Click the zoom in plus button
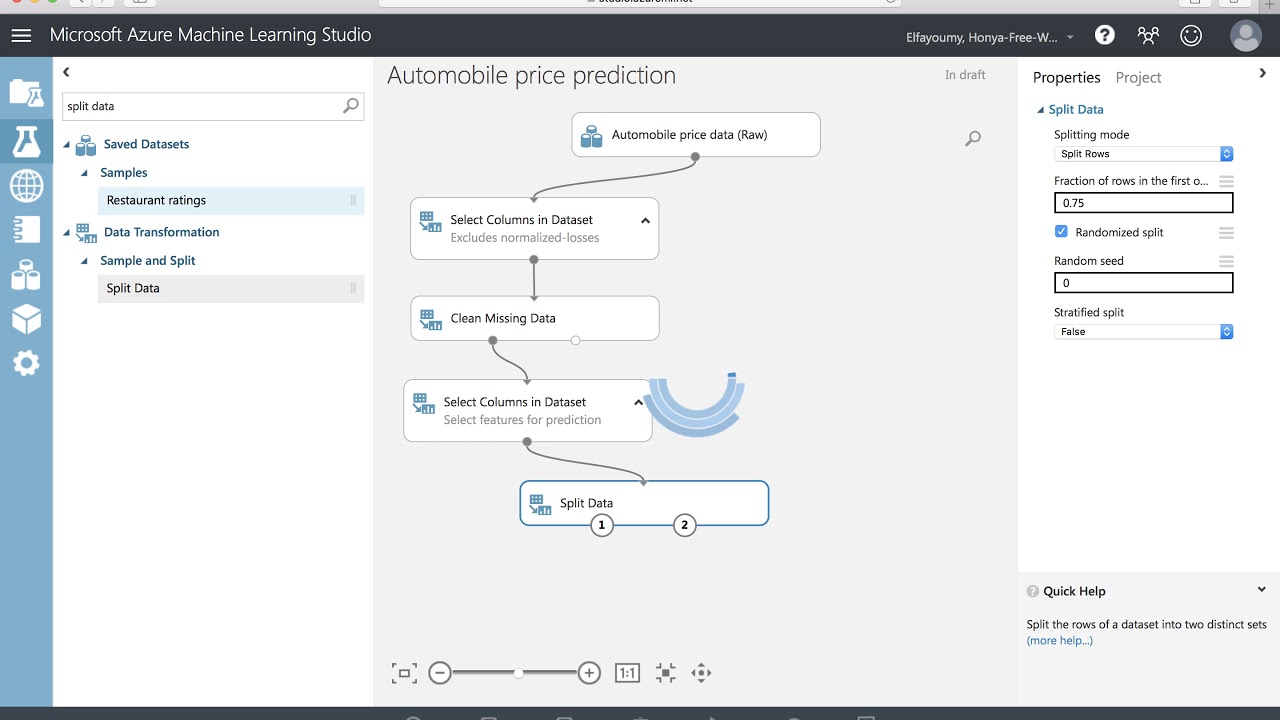Viewport: 1280px width, 720px height. coord(589,673)
